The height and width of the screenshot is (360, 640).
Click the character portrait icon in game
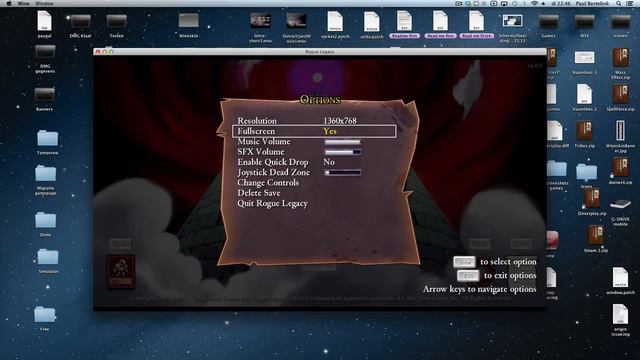point(120,272)
